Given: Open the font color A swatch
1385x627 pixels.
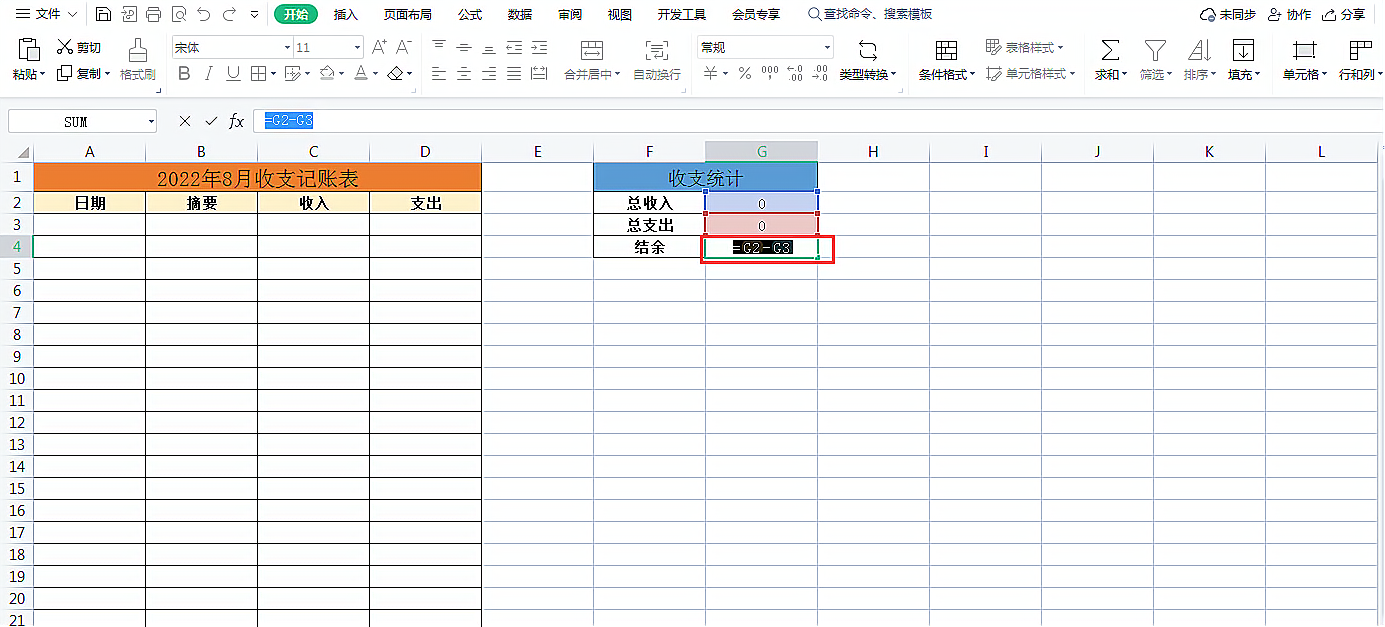Looking at the screenshot, I should (x=361, y=73).
